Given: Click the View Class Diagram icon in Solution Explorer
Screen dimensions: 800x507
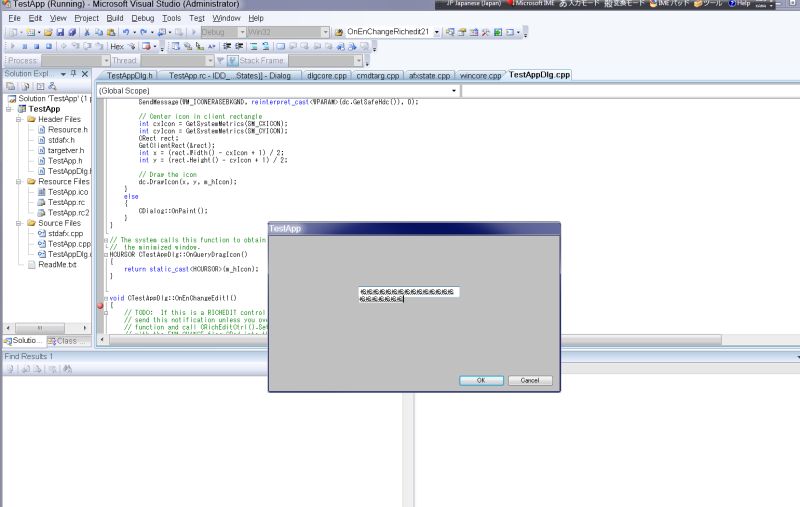Looking at the screenshot, I should 52,86.
